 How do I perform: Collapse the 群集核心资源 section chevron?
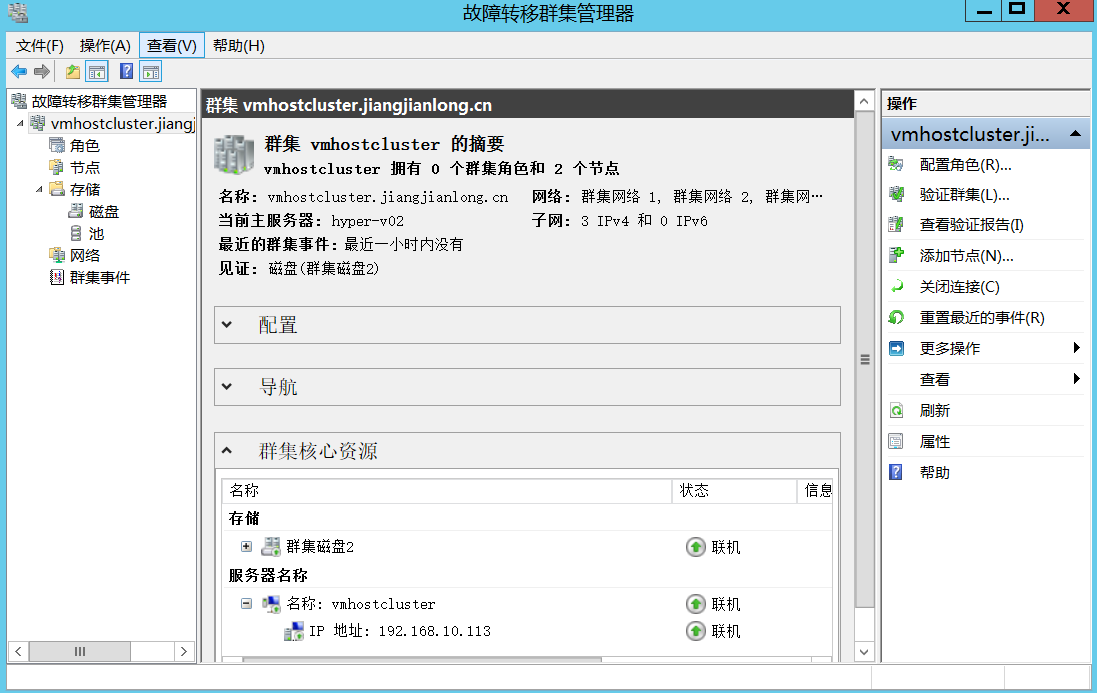[227, 450]
